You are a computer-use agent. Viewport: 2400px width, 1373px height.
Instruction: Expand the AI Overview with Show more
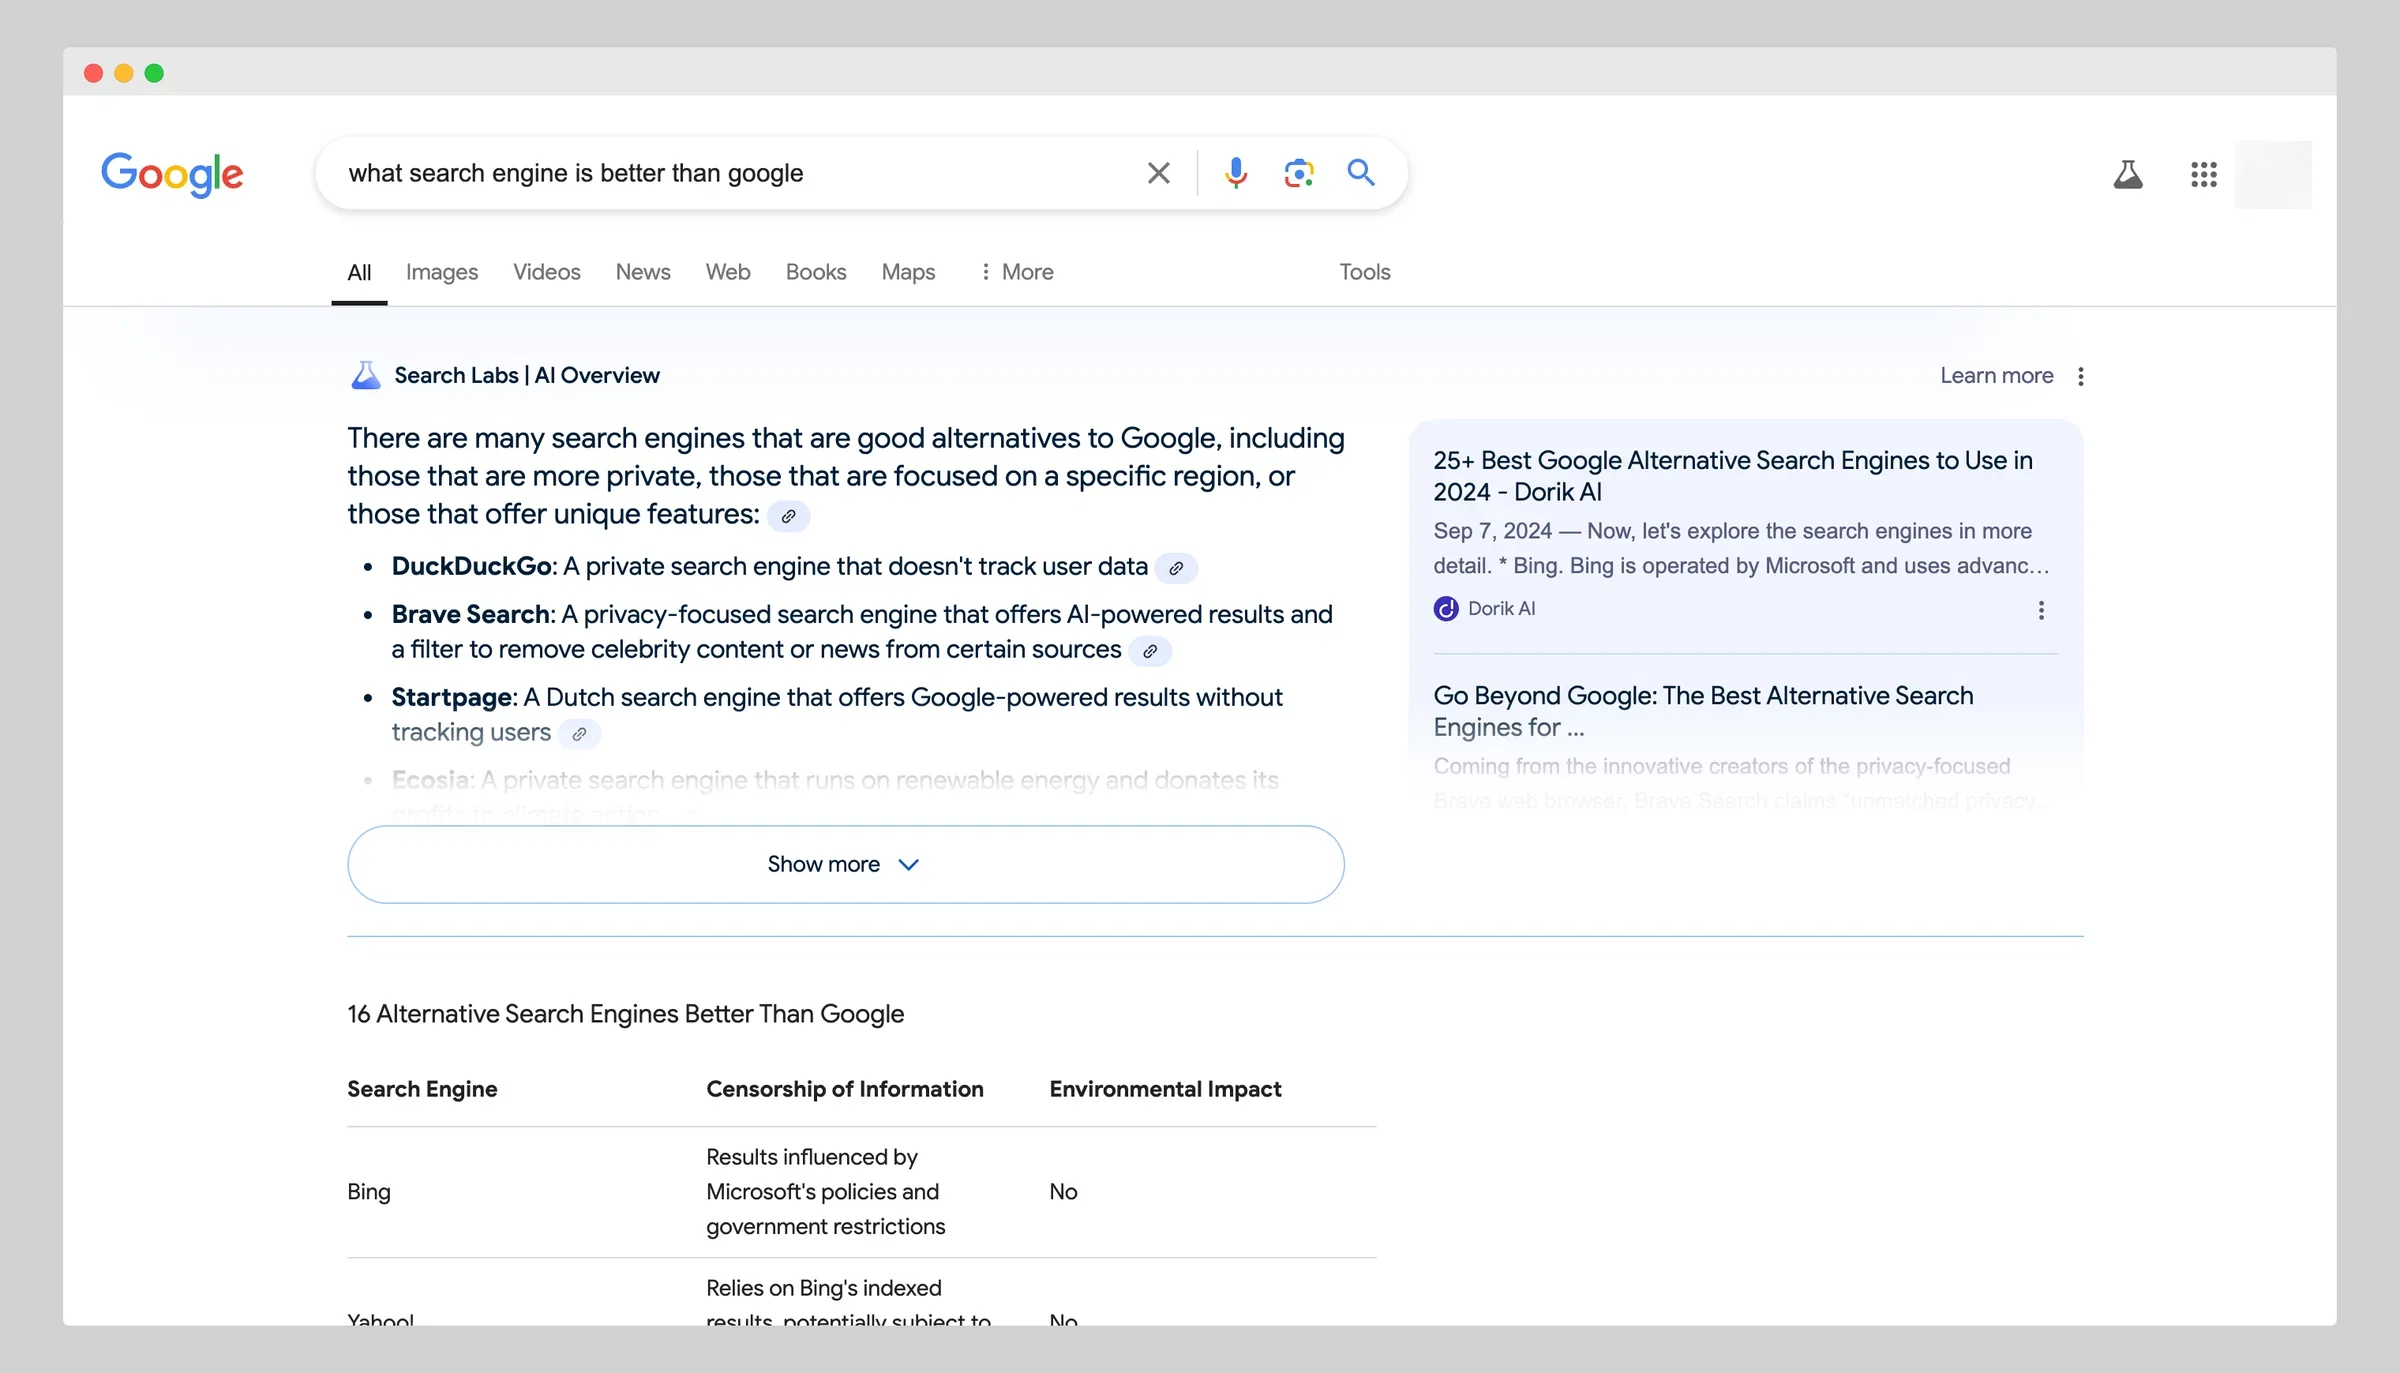click(x=846, y=864)
